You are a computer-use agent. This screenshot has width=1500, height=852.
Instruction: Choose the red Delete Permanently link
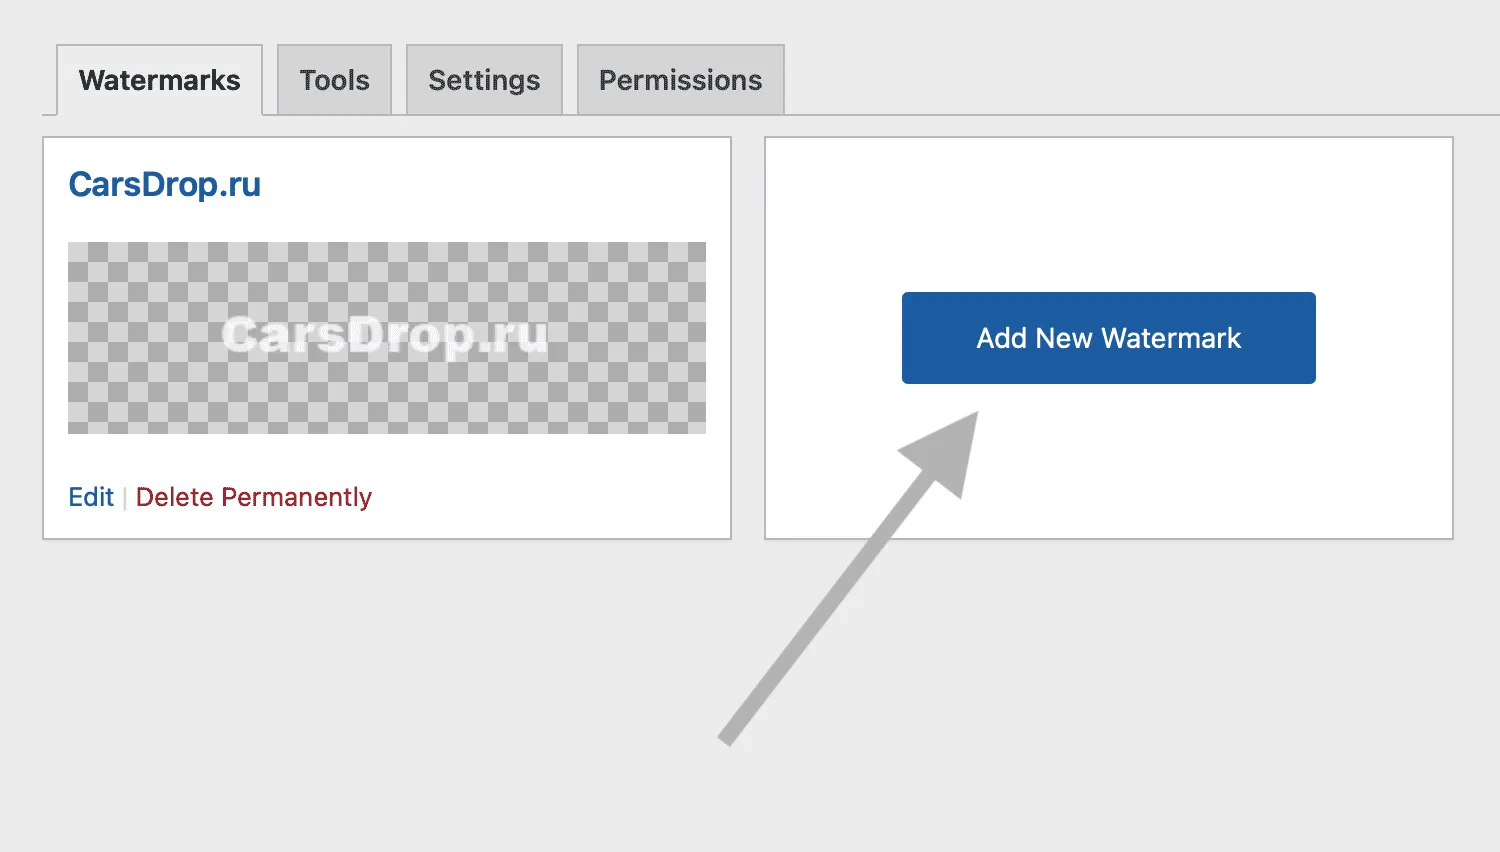(253, 497)
